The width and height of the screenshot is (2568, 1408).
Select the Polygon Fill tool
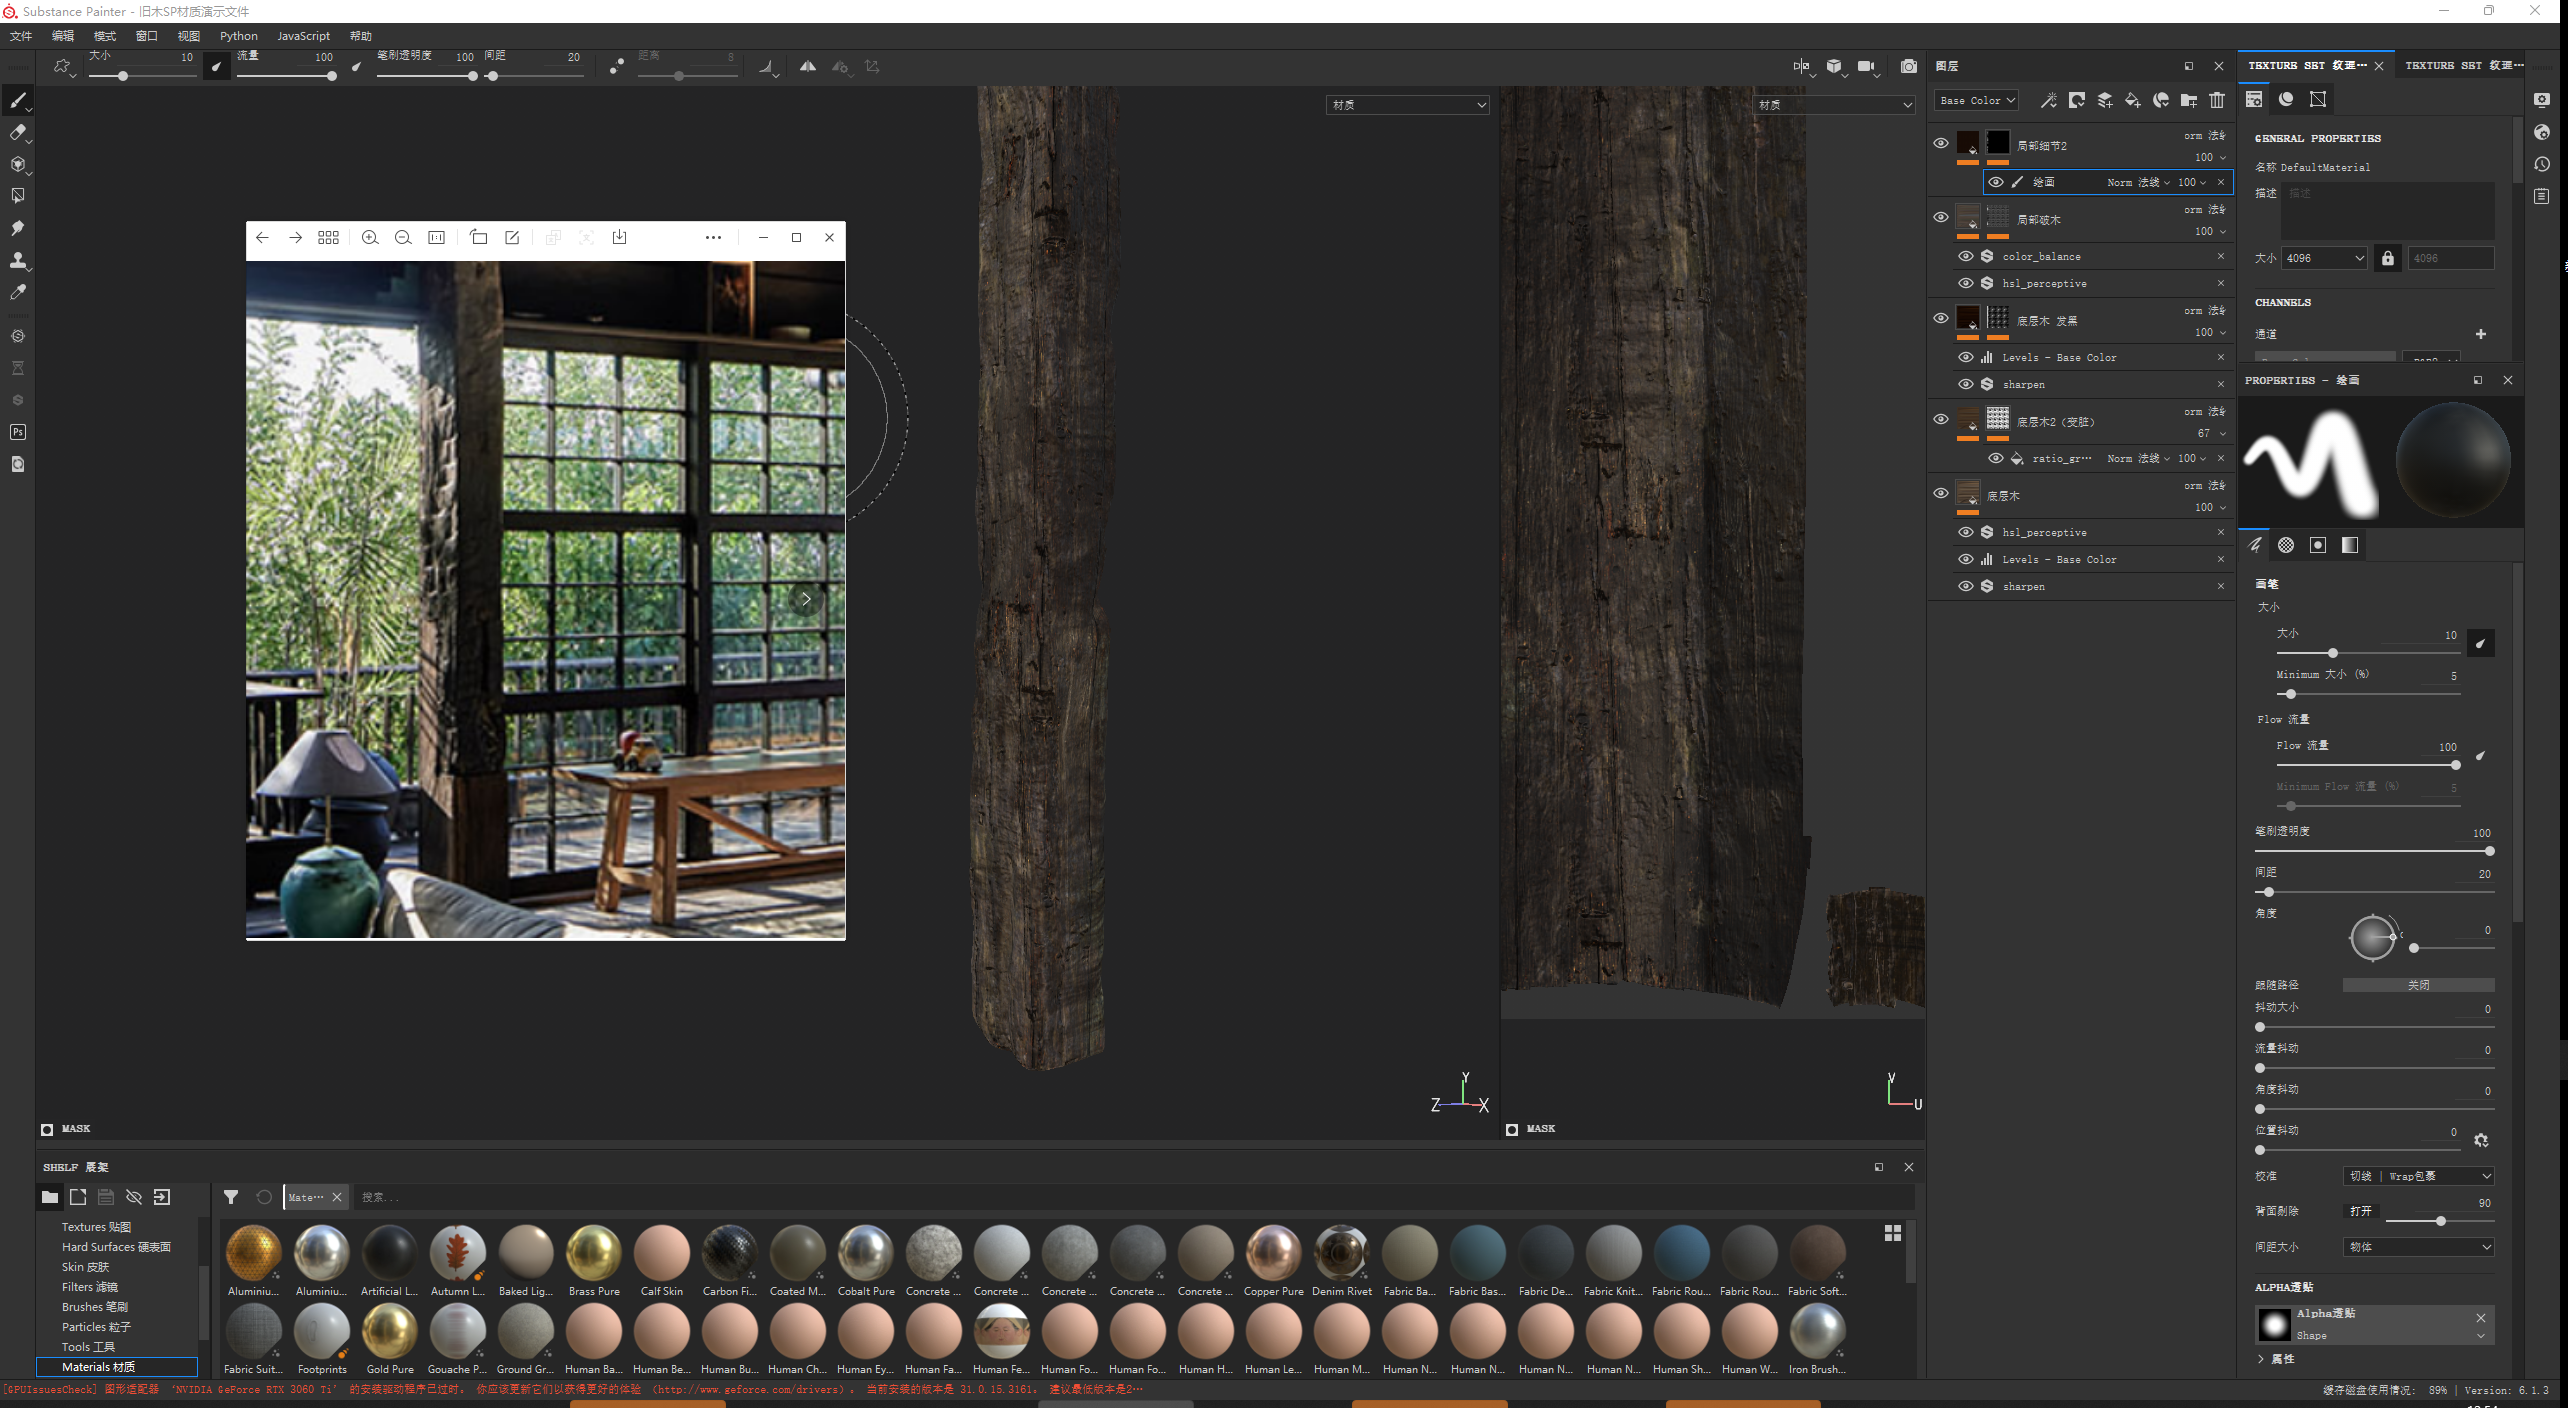click(18, 196)
